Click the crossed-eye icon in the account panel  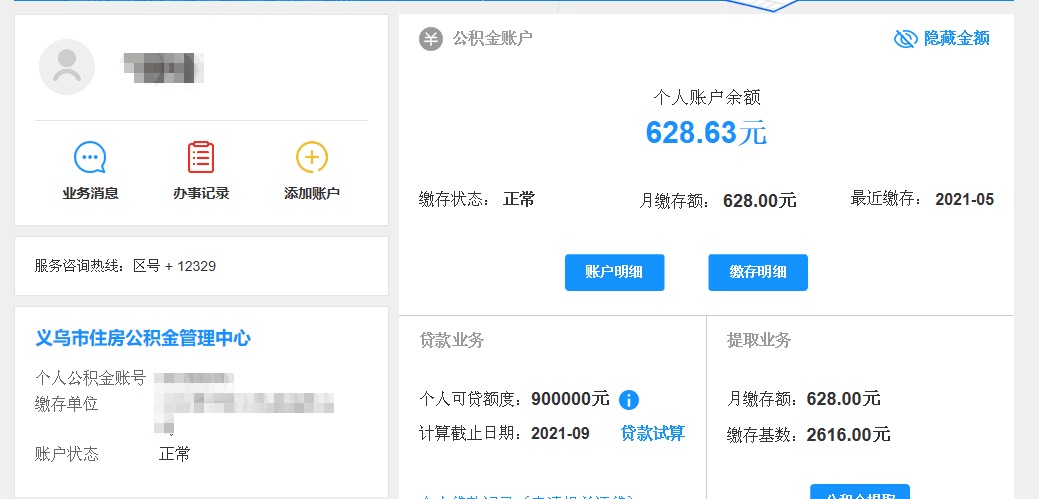[905, 39]
